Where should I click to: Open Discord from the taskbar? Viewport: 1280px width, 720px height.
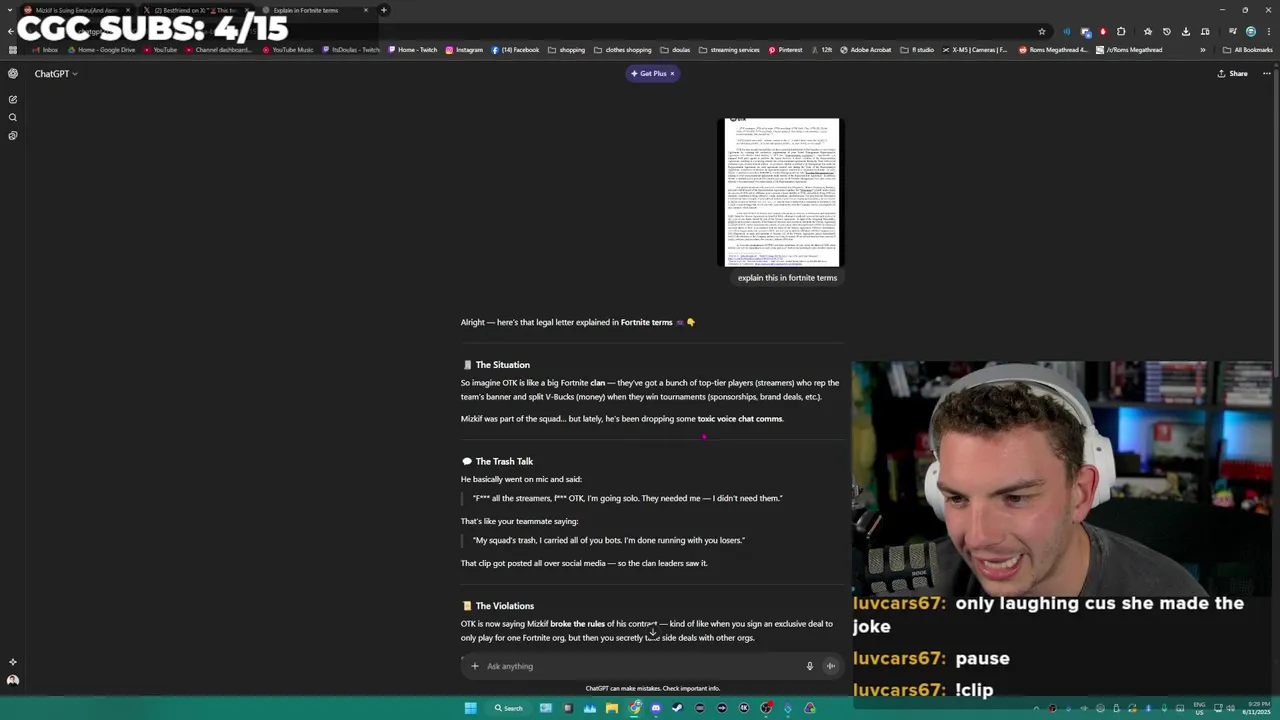656,708
